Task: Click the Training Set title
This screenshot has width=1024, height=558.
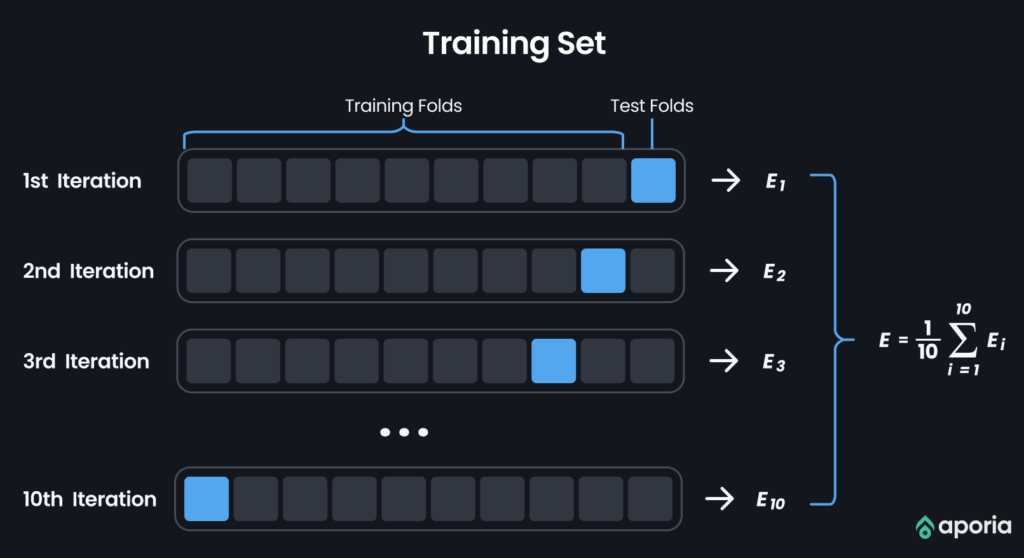Action: point(514,44)
